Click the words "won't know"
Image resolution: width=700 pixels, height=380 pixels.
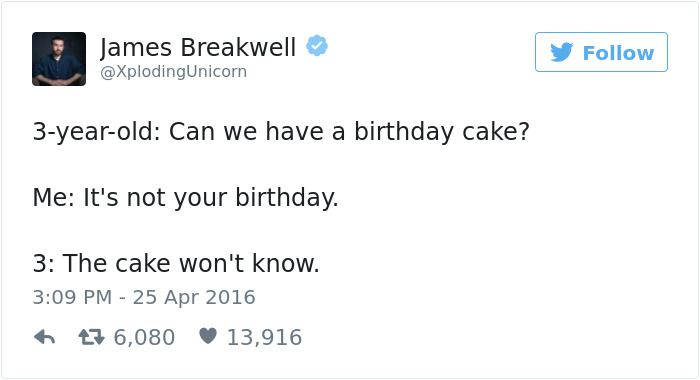click(249, 263)
